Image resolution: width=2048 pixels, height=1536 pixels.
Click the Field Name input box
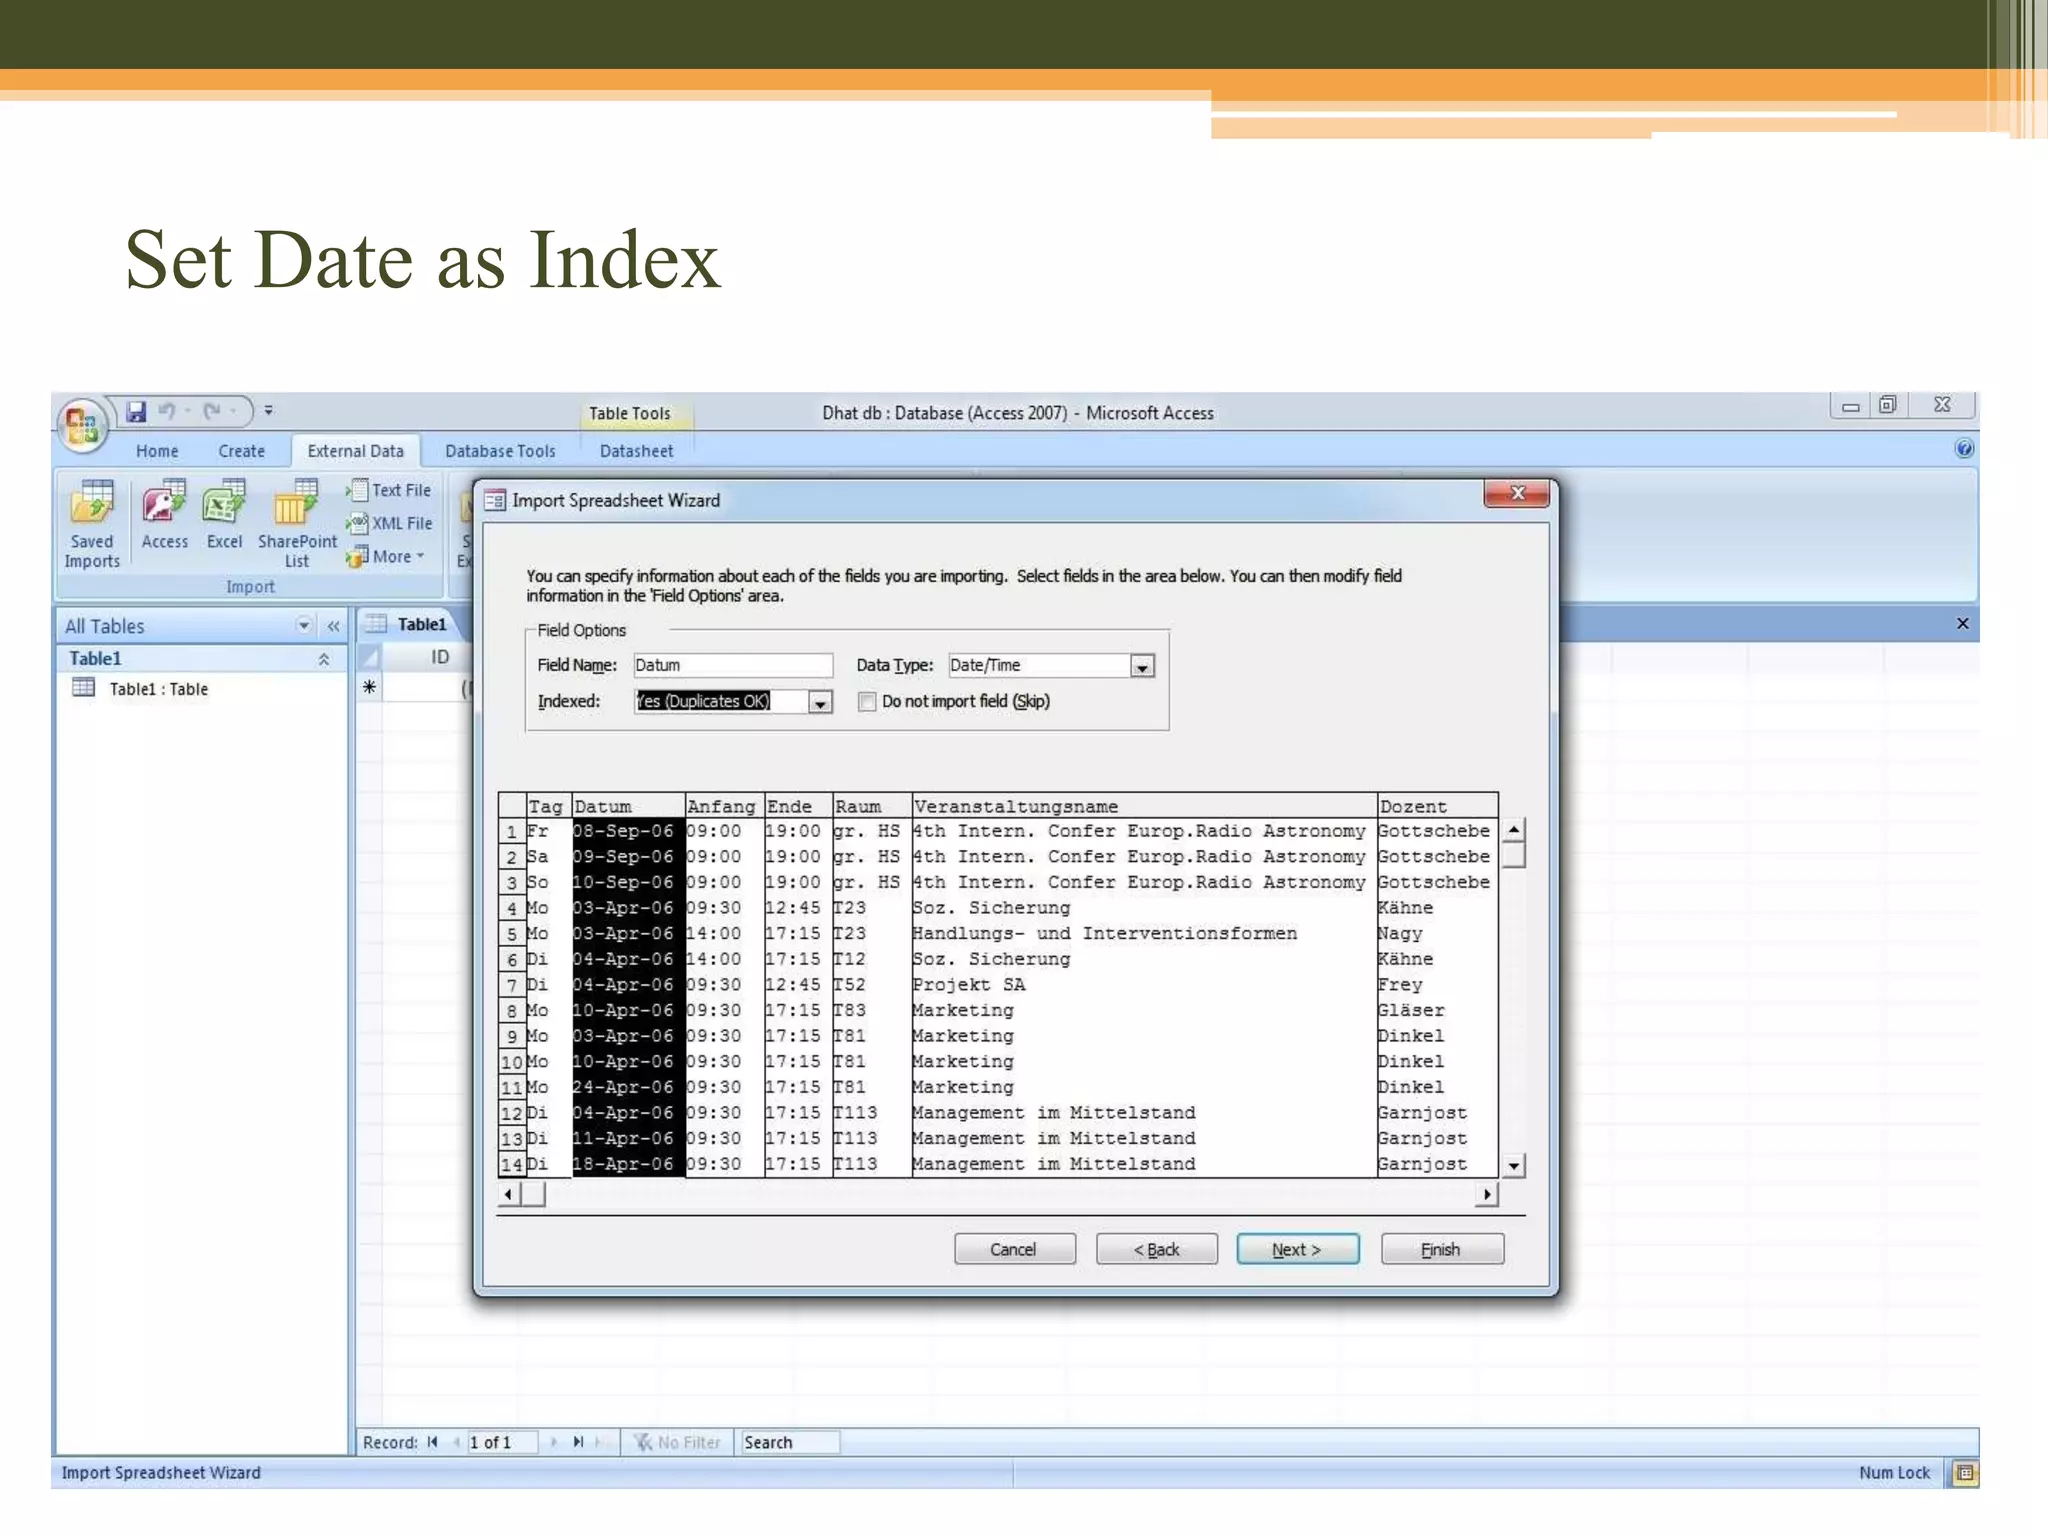pos(733,665)
